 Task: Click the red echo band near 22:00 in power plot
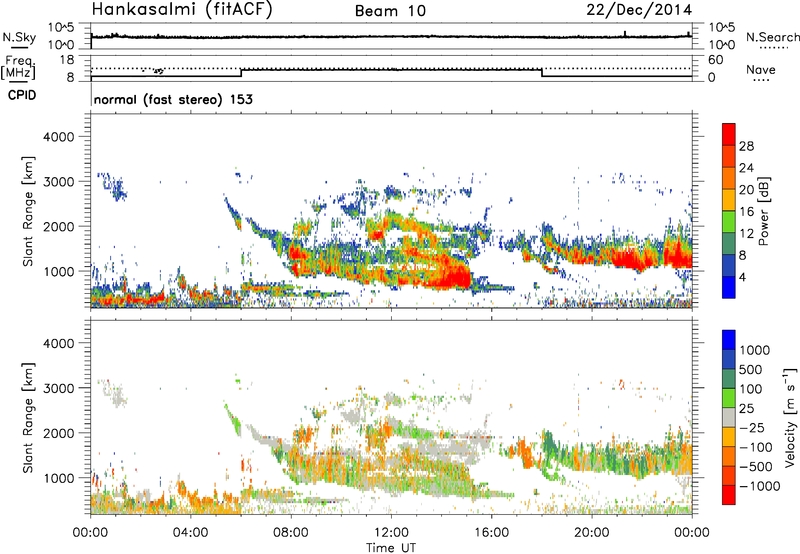(x=630, y=258)
